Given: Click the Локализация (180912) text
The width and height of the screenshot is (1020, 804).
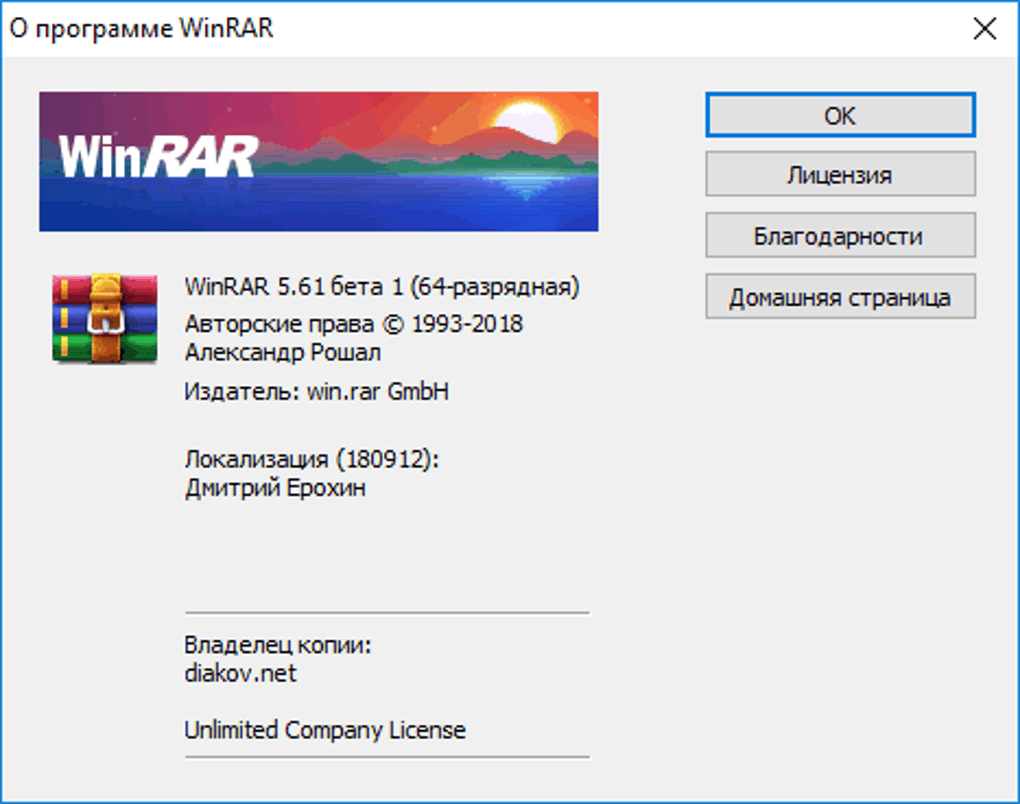Looking at the screenshot, I should [x=312, y=459].
